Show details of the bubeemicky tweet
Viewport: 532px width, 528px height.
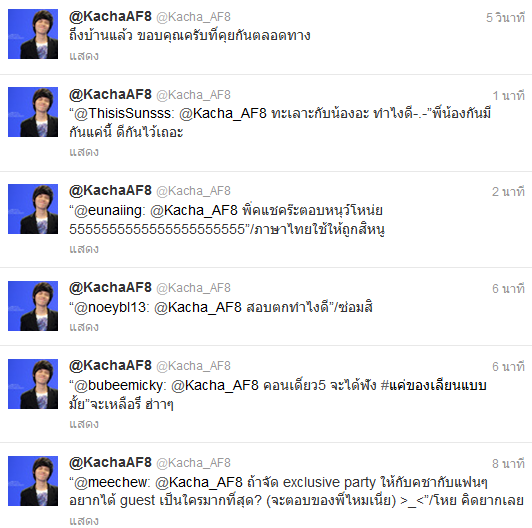point(84,424)
